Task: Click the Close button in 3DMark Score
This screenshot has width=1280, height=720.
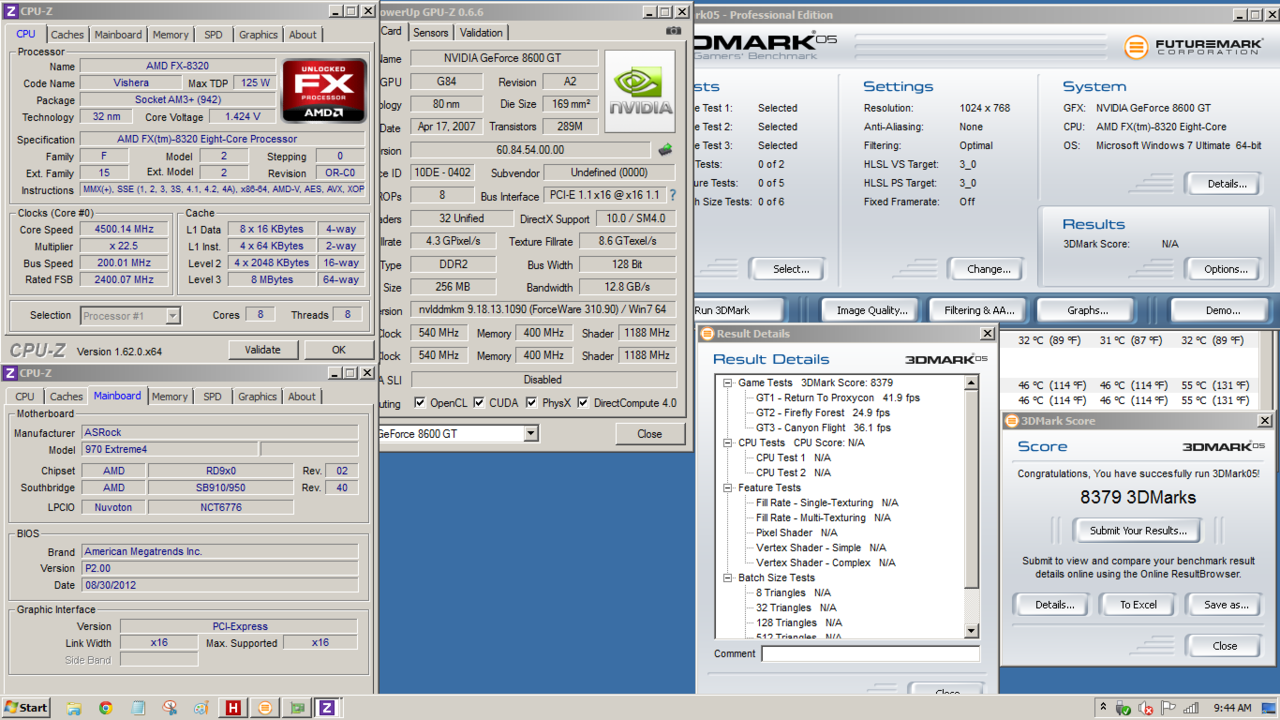Action: click(x=1225, y=646)
